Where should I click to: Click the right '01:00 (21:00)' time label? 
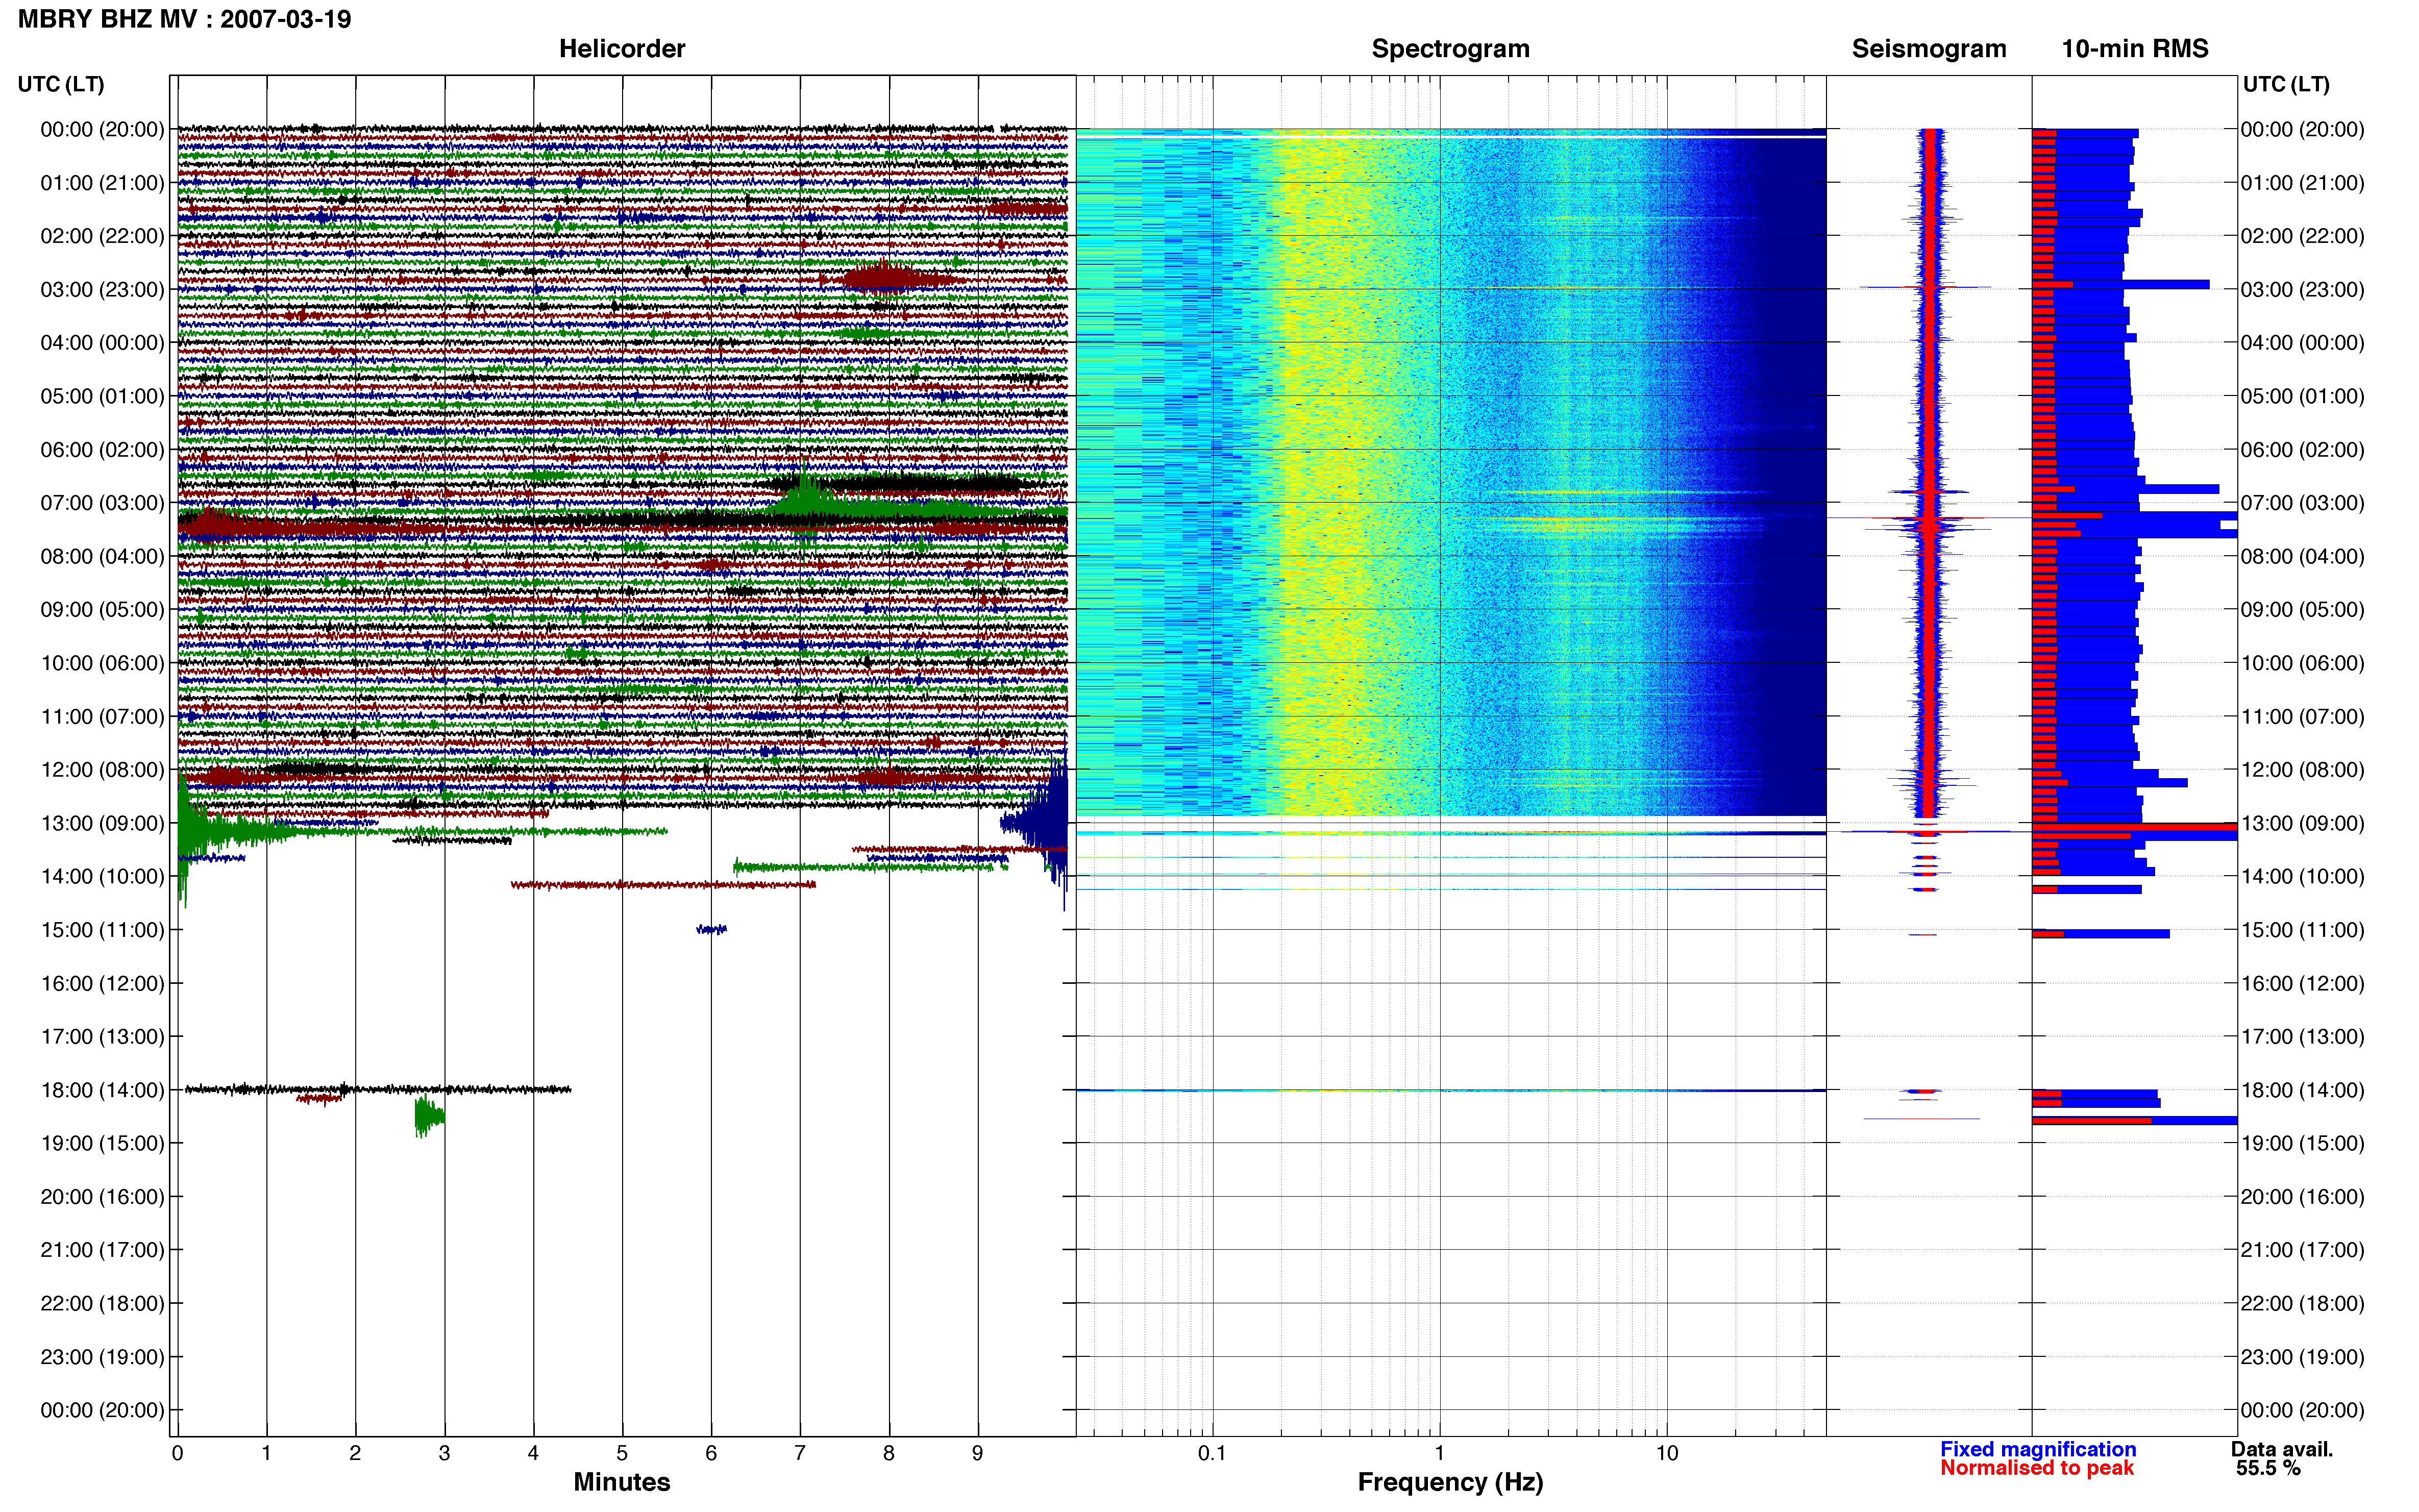[x=2302, y=183]
